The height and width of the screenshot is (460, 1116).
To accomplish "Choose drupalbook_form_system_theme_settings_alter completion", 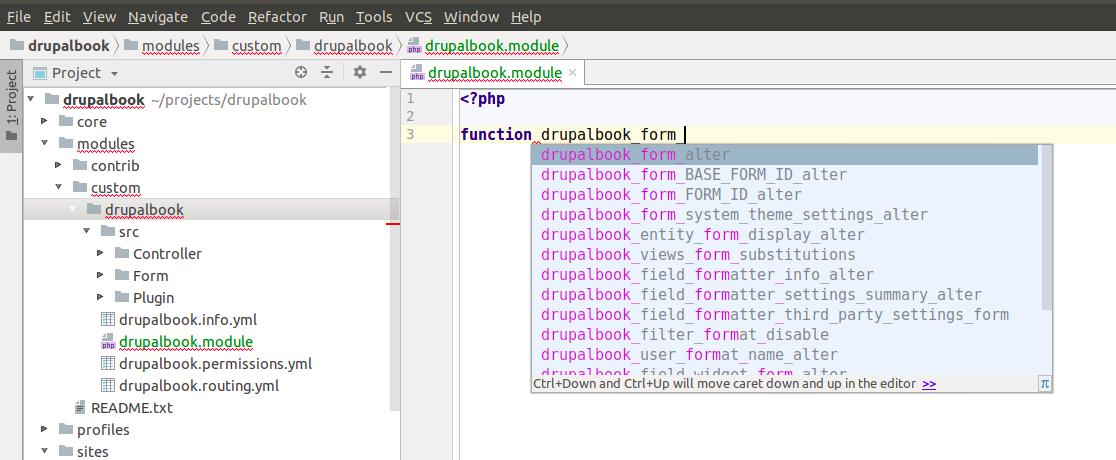I will coord(784,214).
